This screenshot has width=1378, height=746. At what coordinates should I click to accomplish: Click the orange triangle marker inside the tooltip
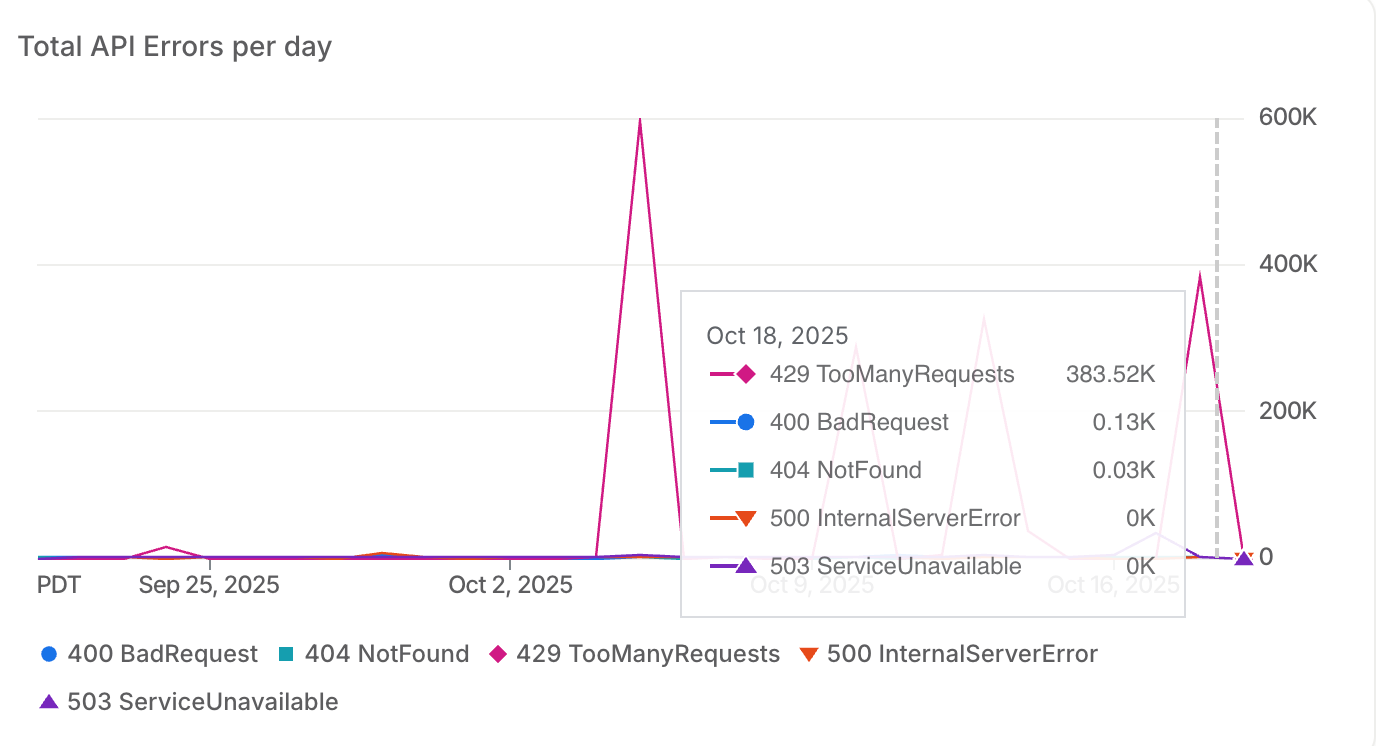click(745, 518)
